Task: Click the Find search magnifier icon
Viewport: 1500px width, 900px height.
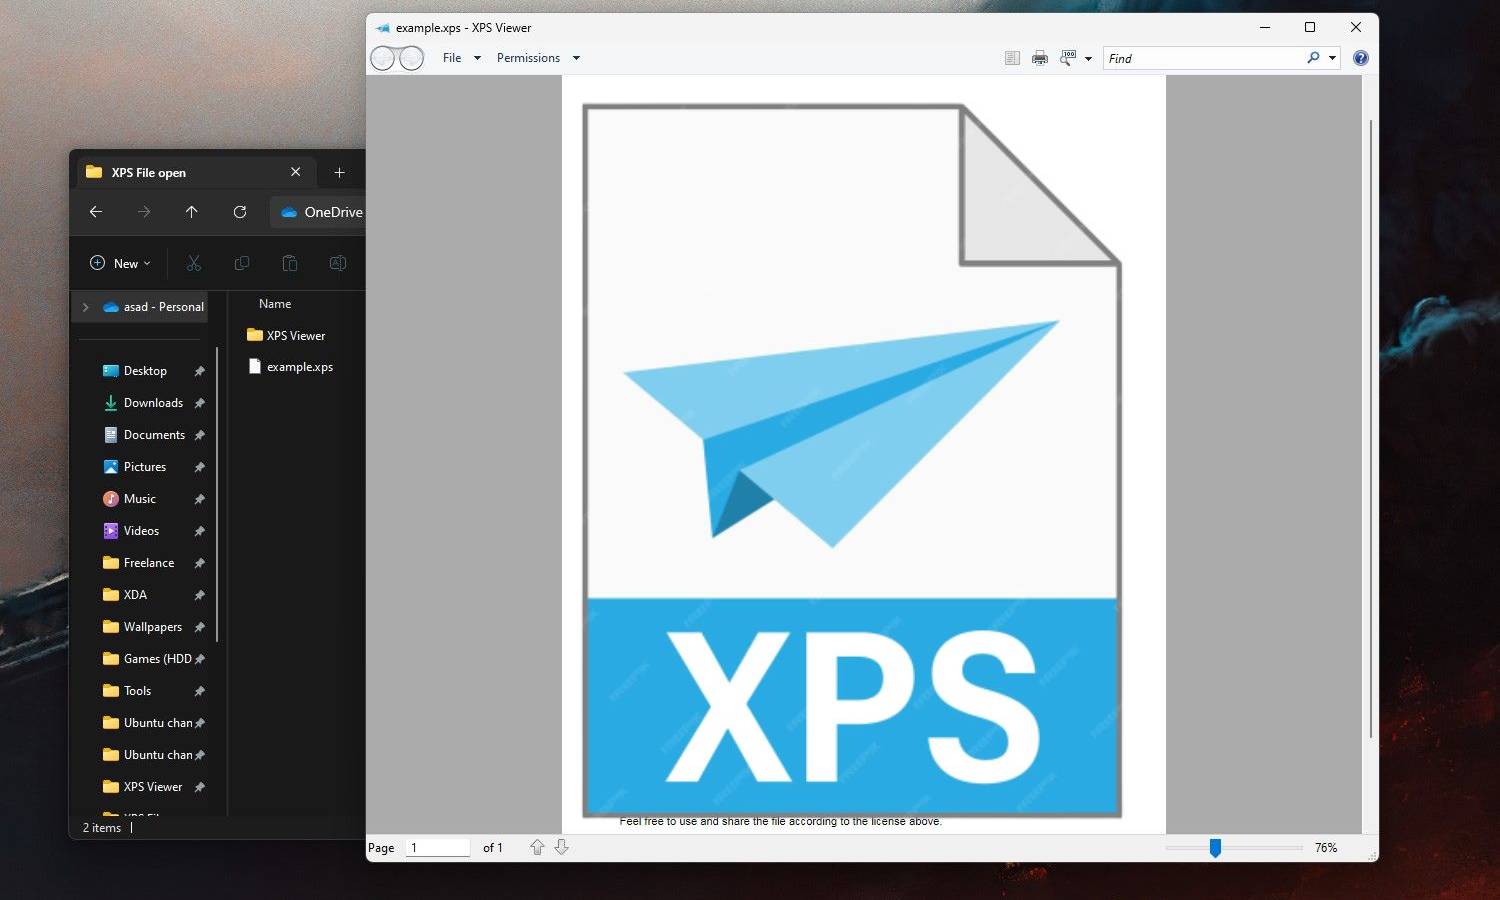Action: pos(1313,58)
